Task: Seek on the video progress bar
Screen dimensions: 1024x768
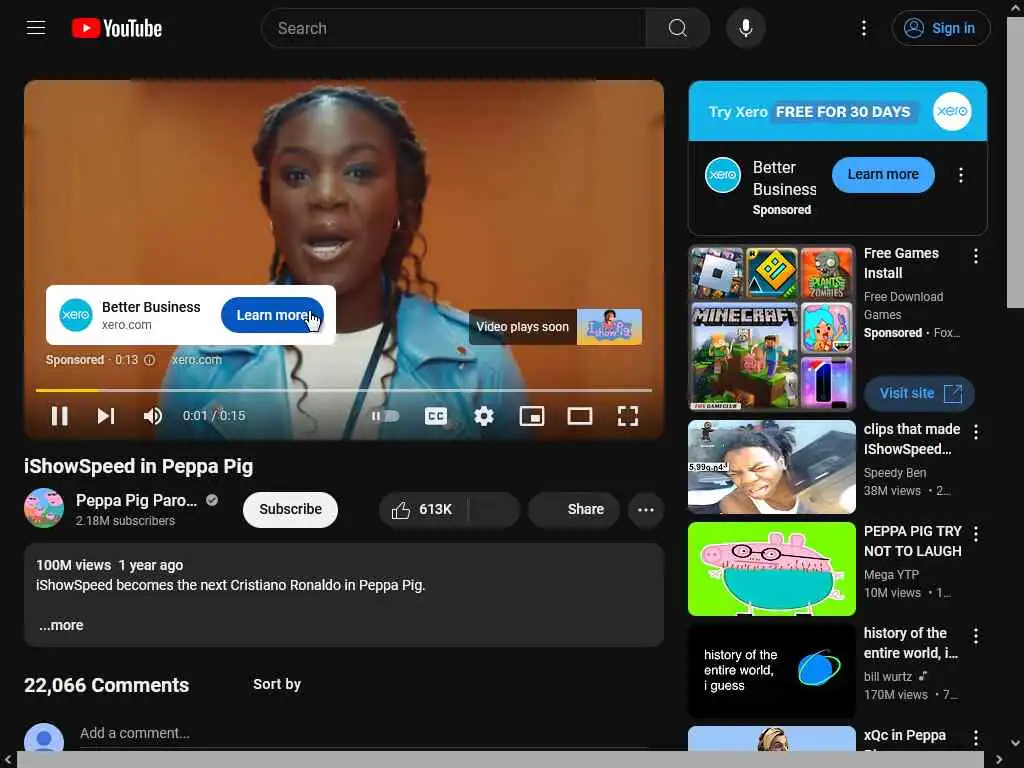Action: point(344,390)
